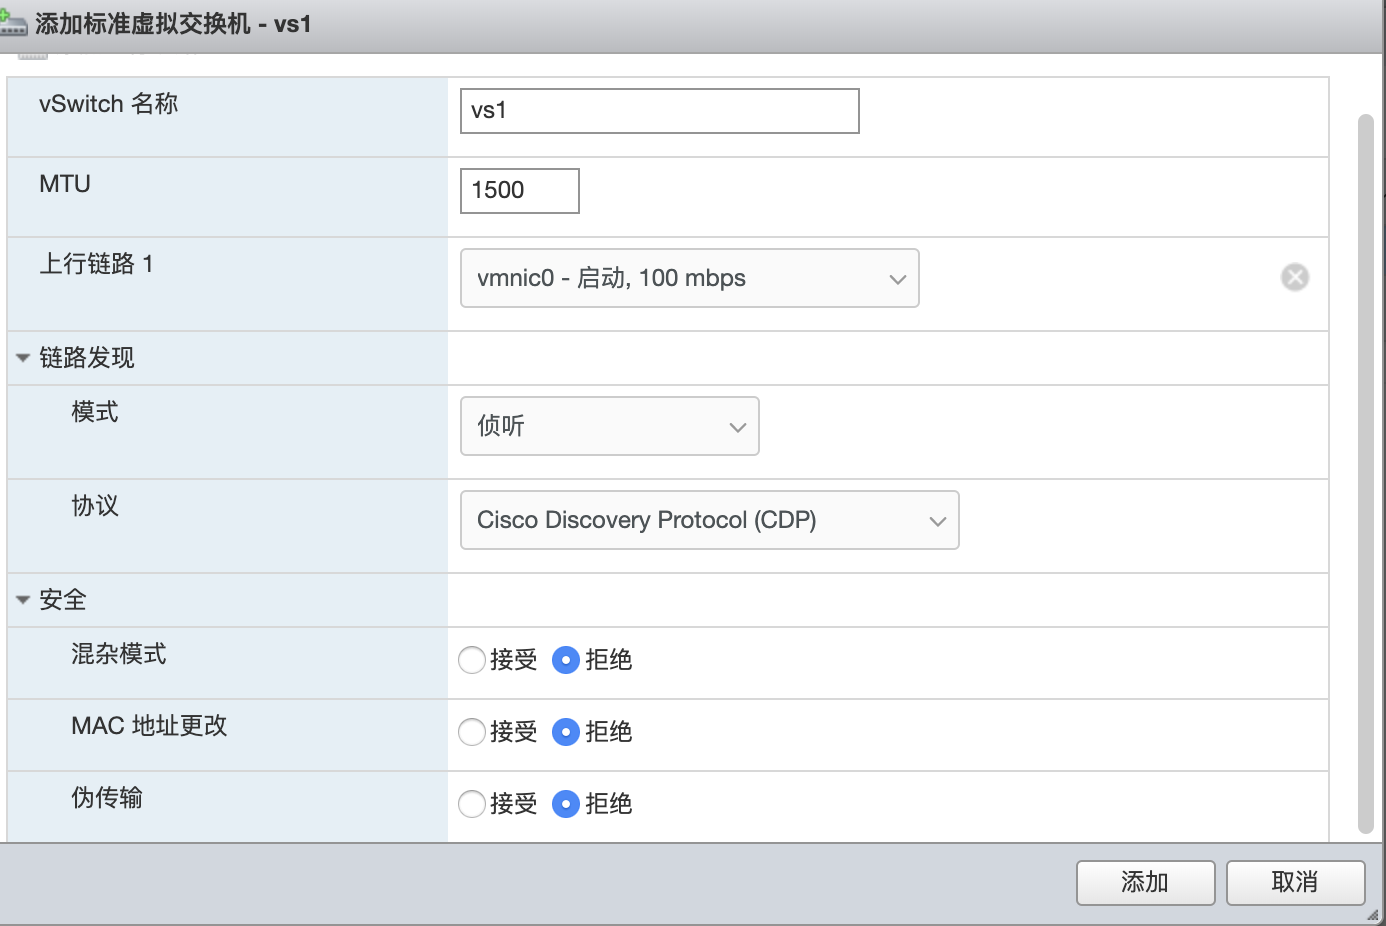Screen dimensions: 1386x926
Task: Collapse the 链路发现 section
Action: 23,358
